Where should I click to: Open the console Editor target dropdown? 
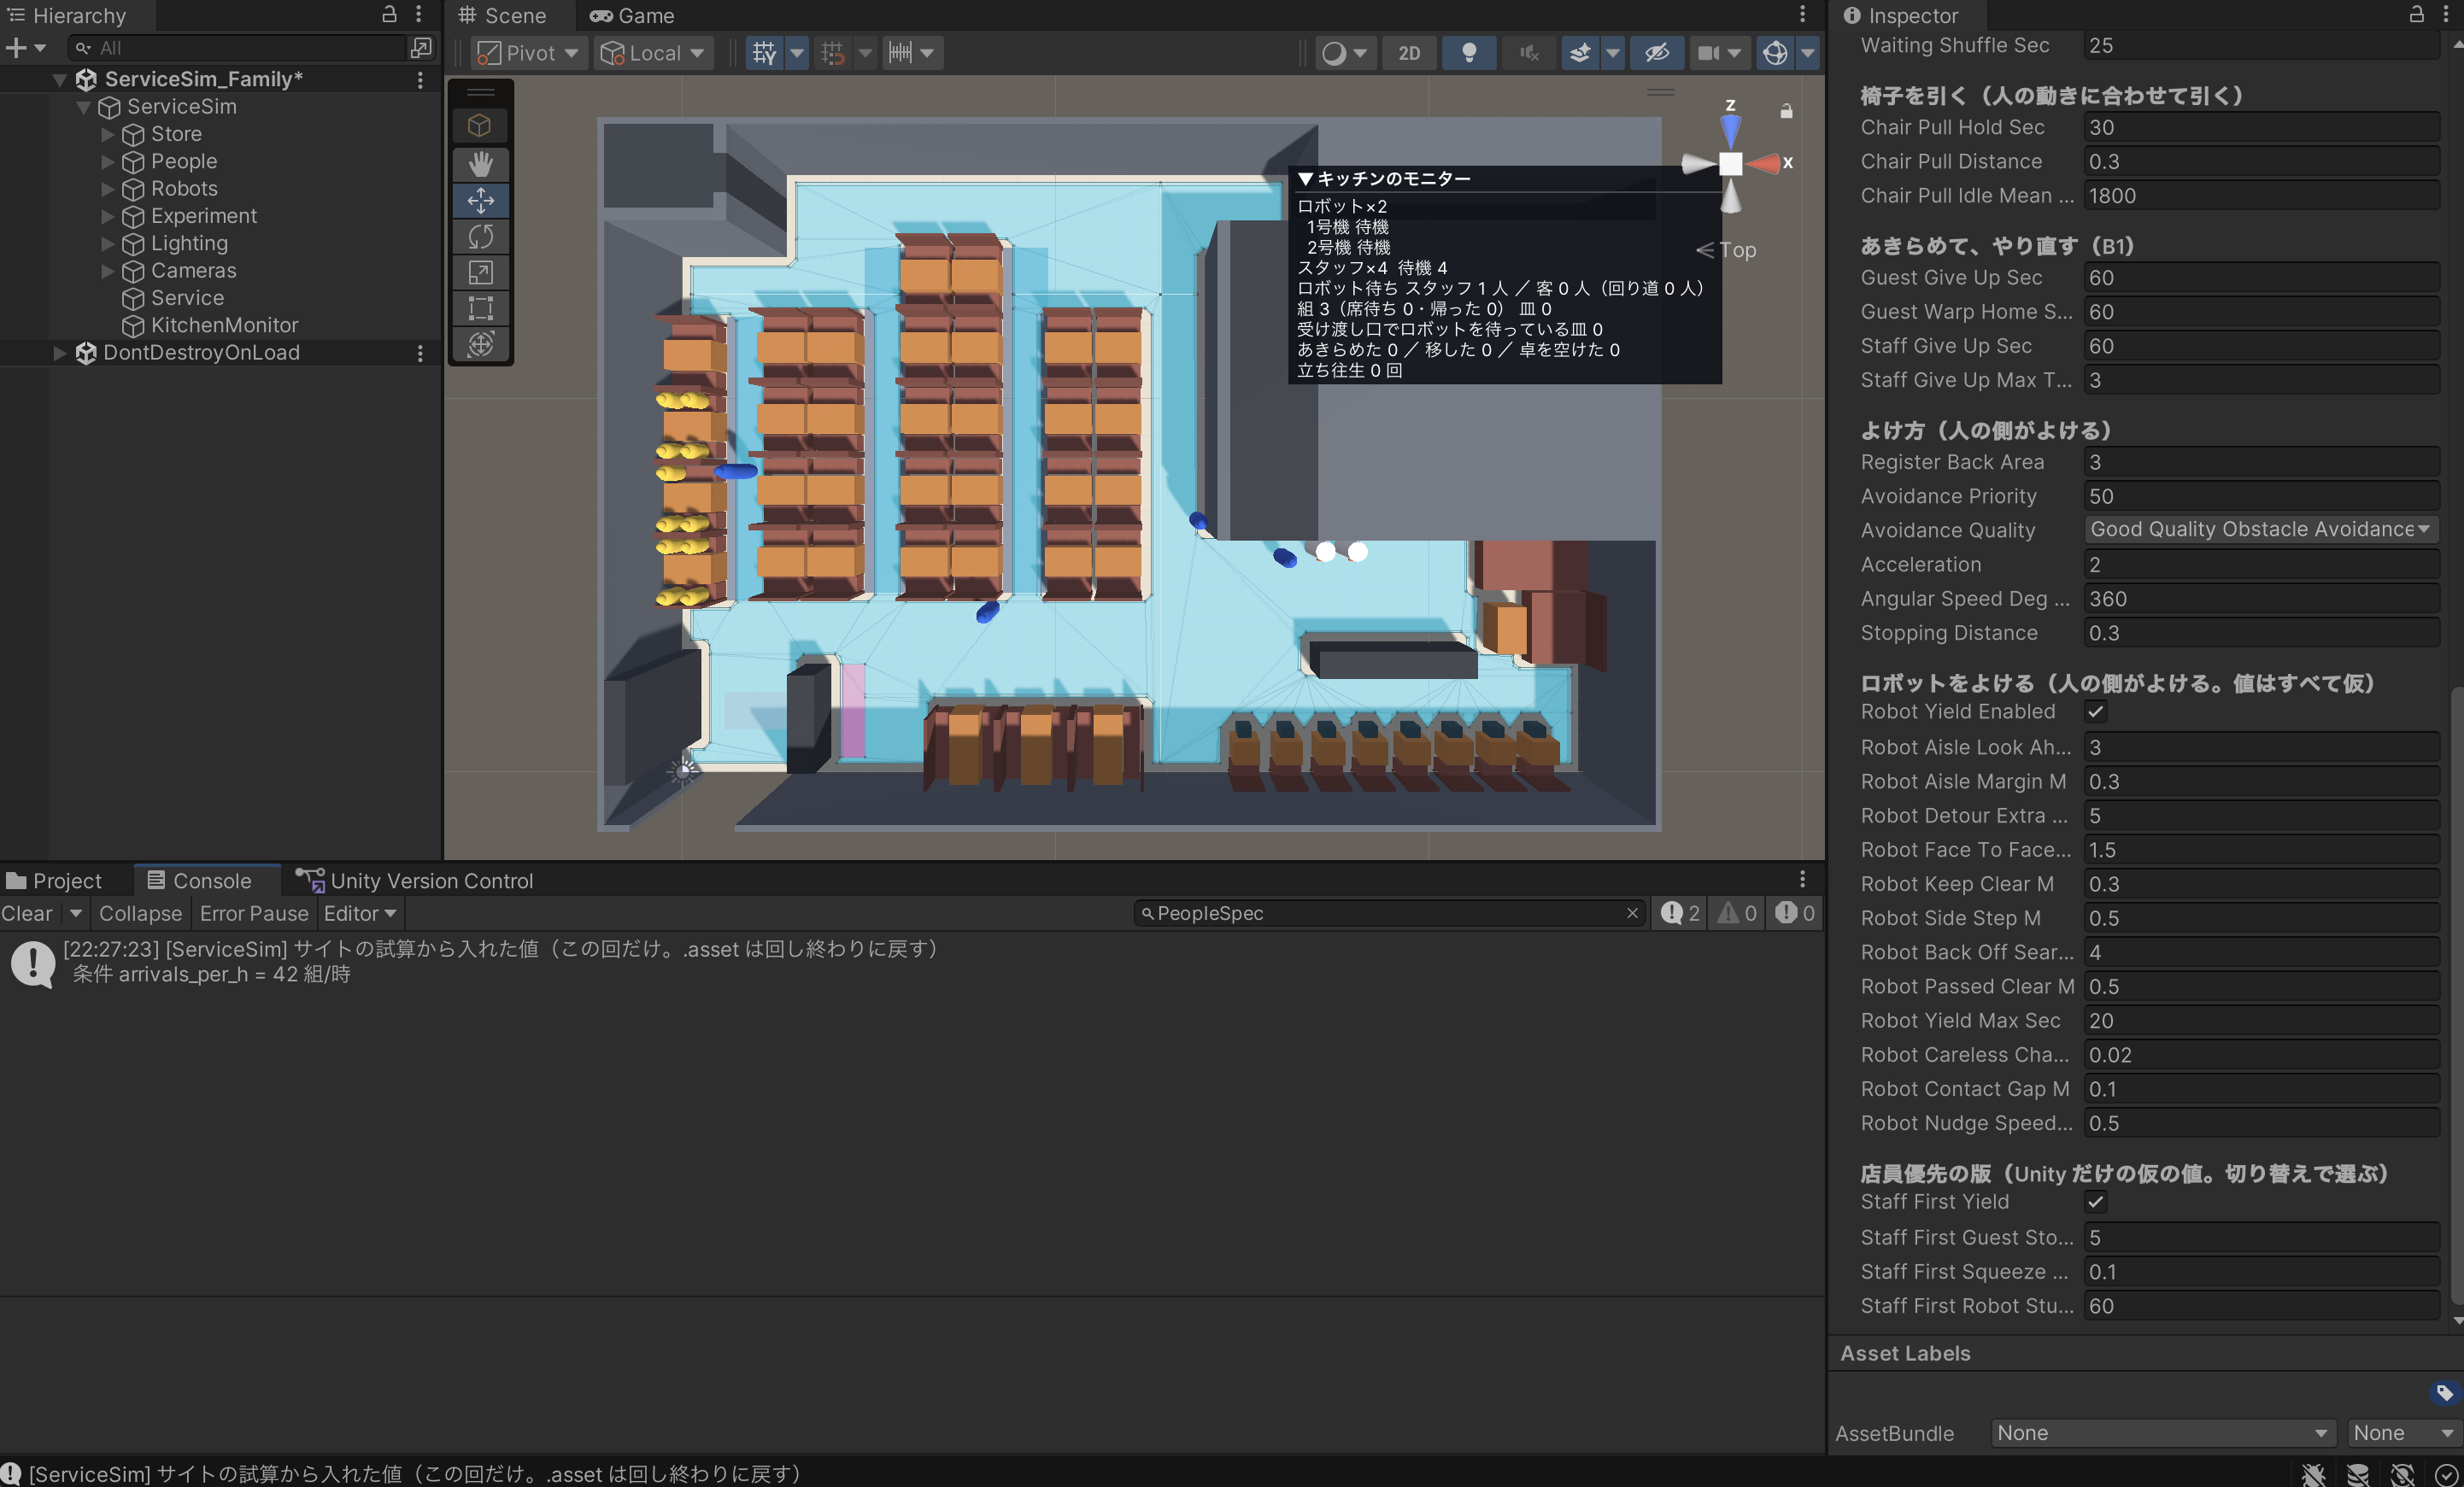(x=360, y=914)
